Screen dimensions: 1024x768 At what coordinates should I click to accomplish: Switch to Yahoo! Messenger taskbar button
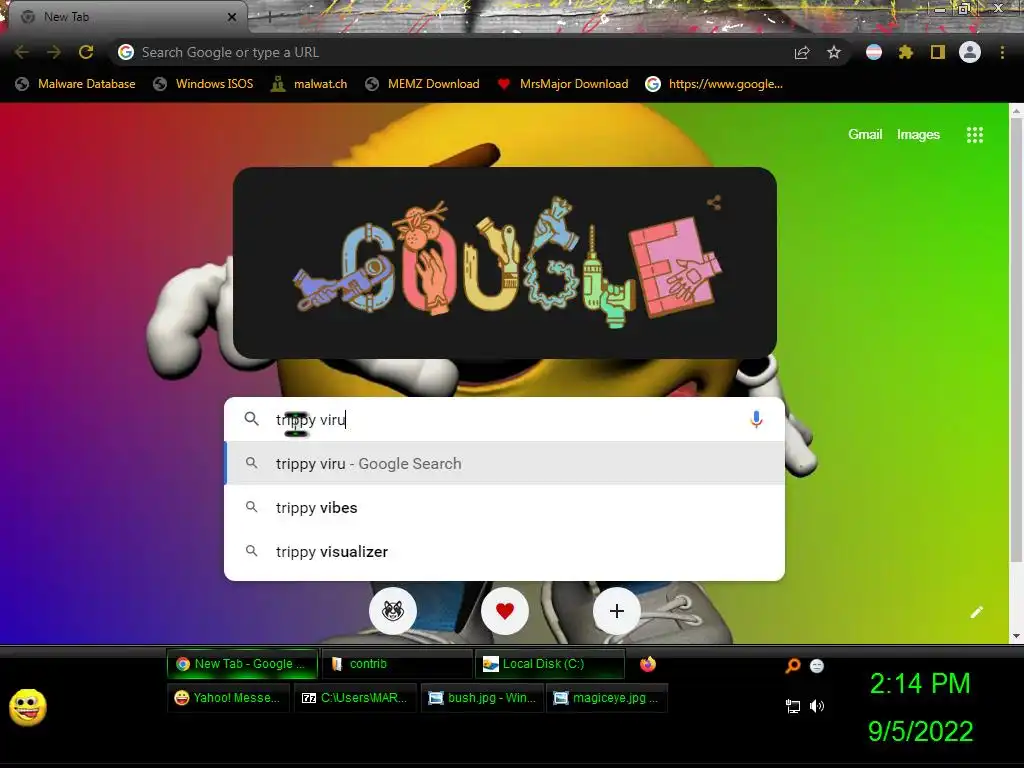coord(229,697)
